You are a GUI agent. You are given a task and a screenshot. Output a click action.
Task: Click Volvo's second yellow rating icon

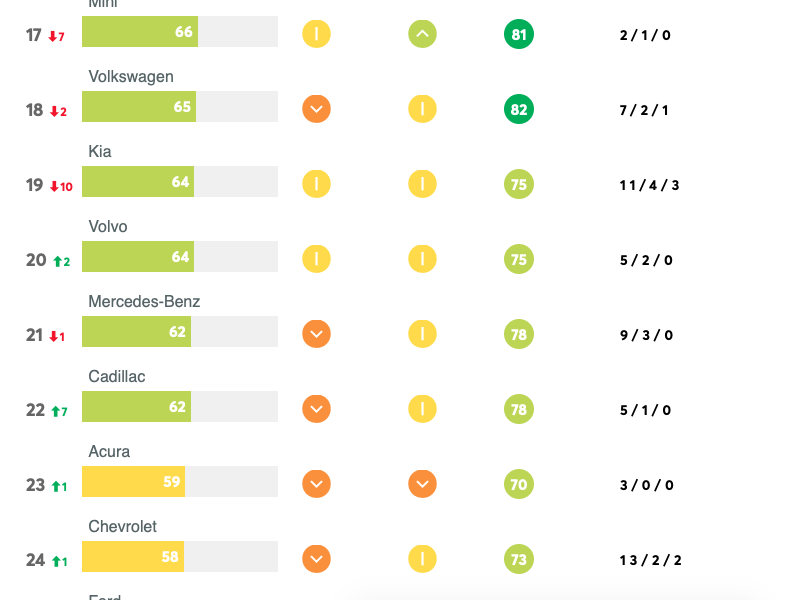422,259
